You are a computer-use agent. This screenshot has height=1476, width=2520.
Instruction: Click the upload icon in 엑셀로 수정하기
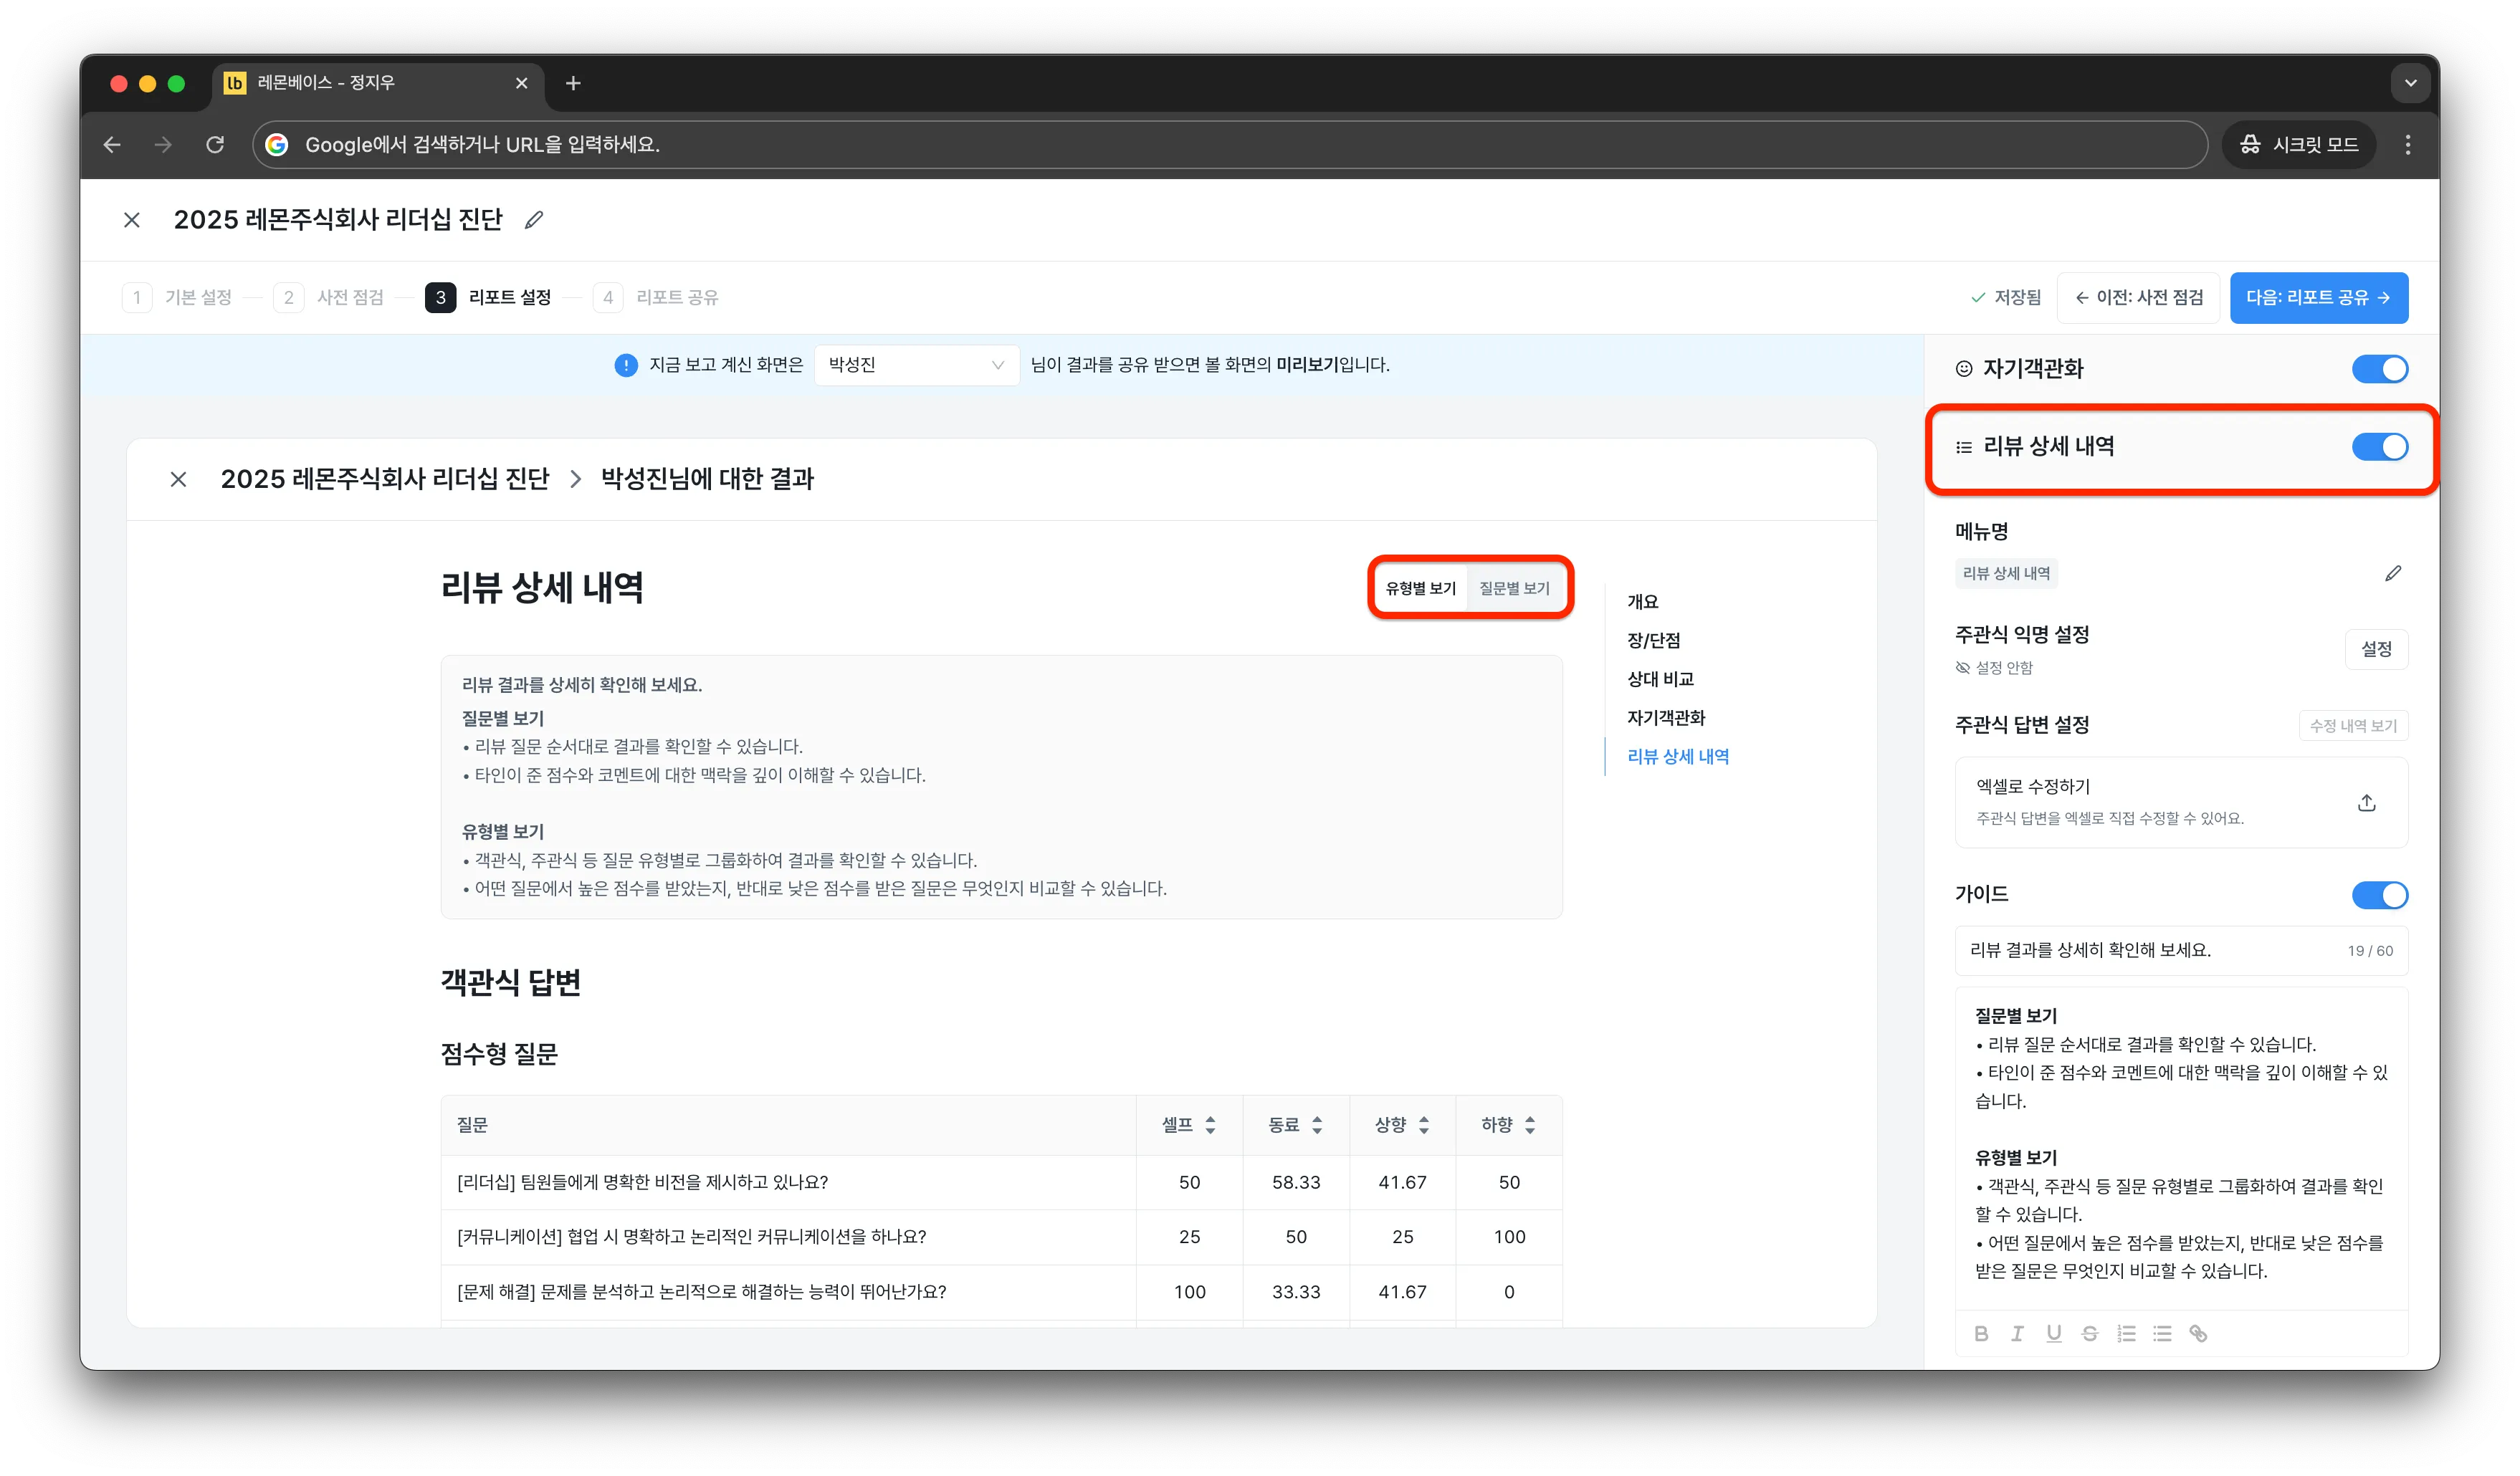click(x=2366, y=803)
